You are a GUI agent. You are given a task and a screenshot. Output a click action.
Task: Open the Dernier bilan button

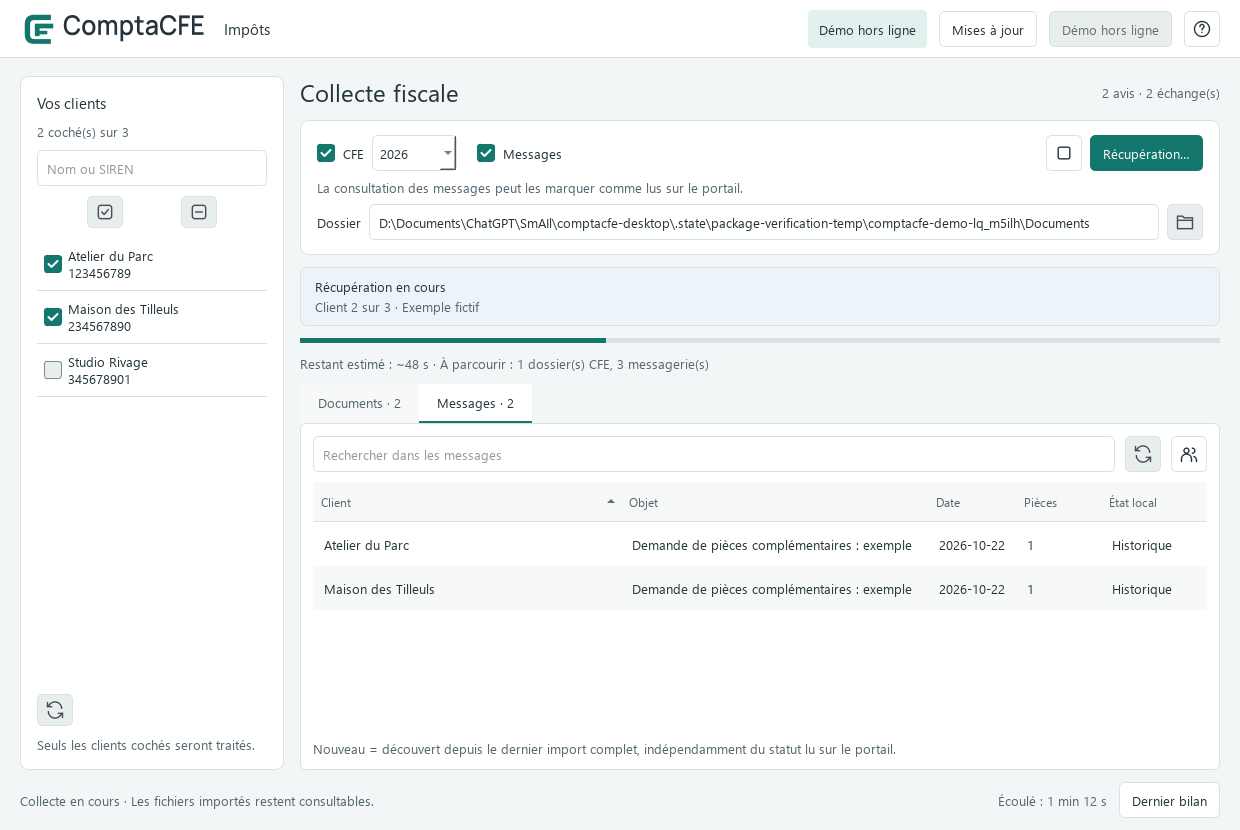[1169, 800]
